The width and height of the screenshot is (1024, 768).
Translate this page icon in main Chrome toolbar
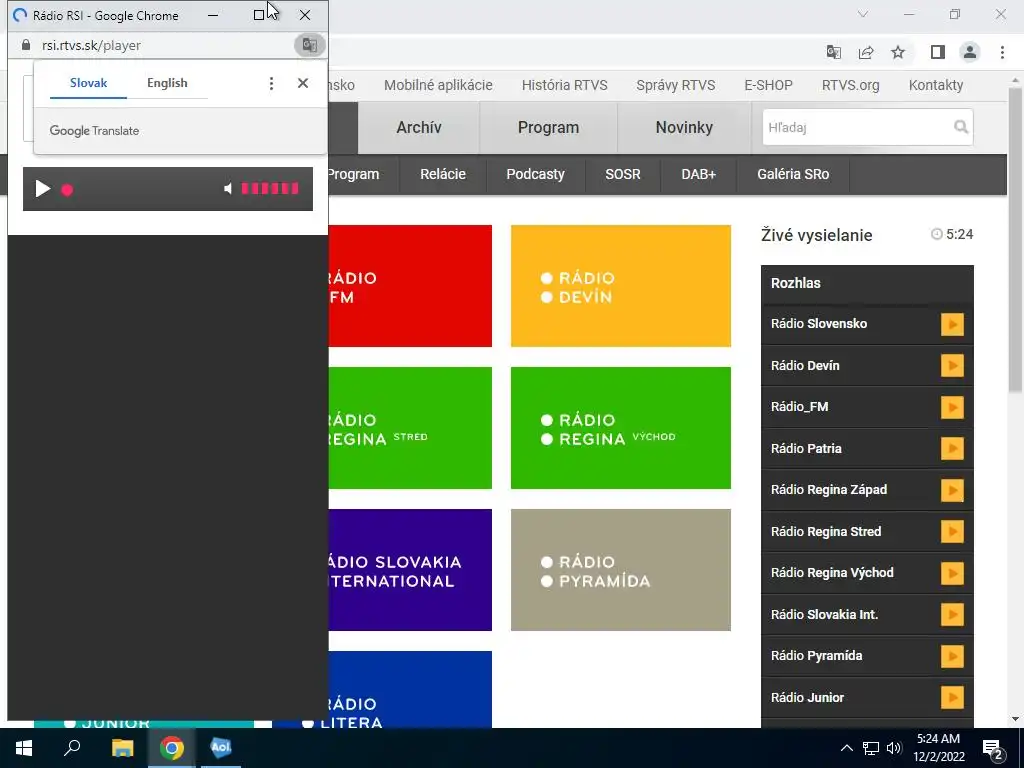pyautogui.click(x=834, y=52)
